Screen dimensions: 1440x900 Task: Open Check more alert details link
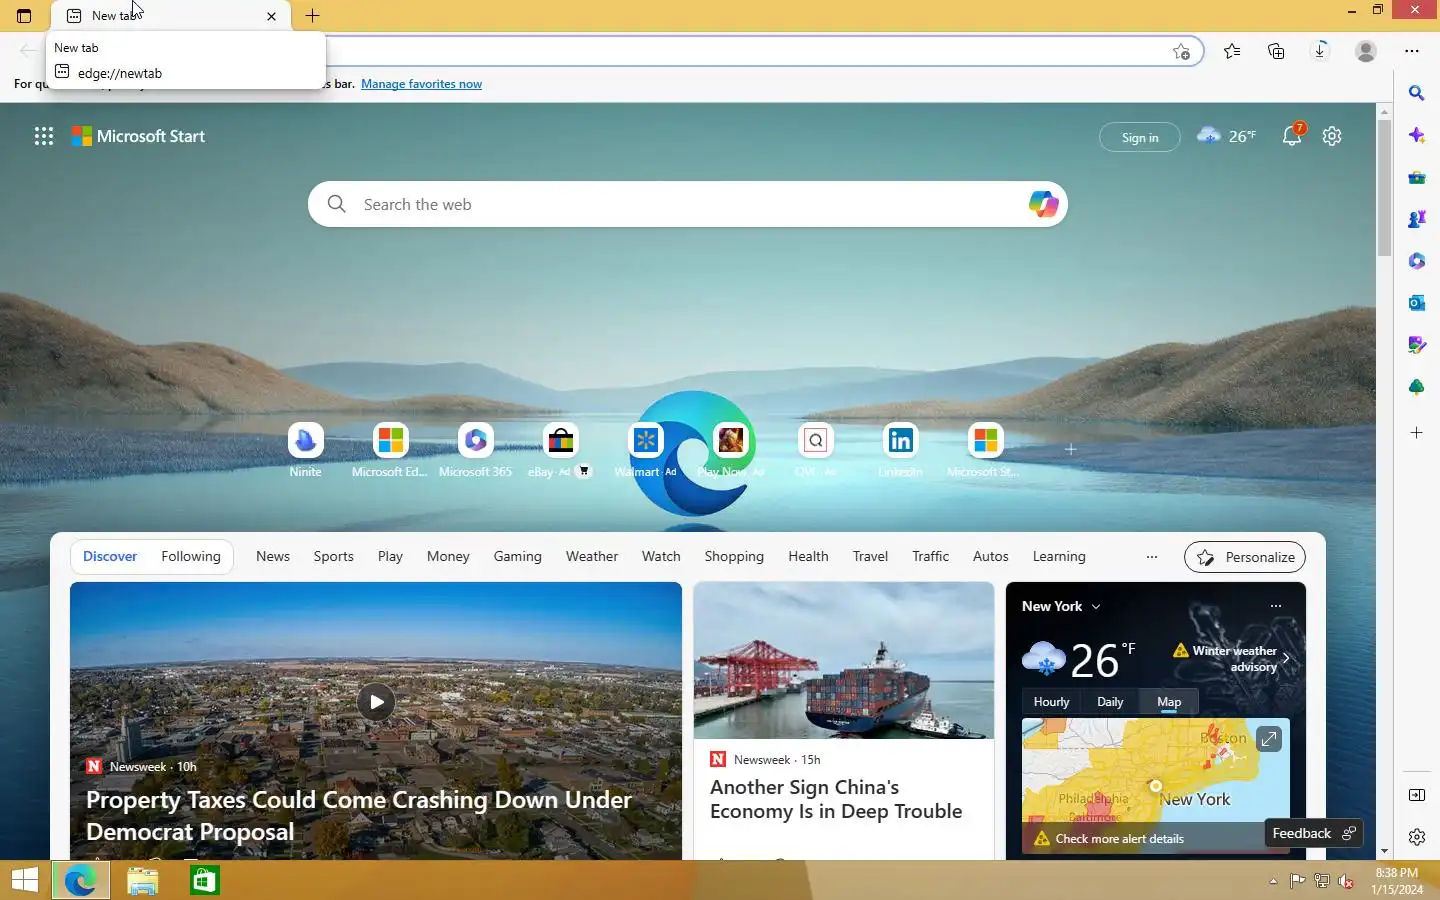[1120, 839]
